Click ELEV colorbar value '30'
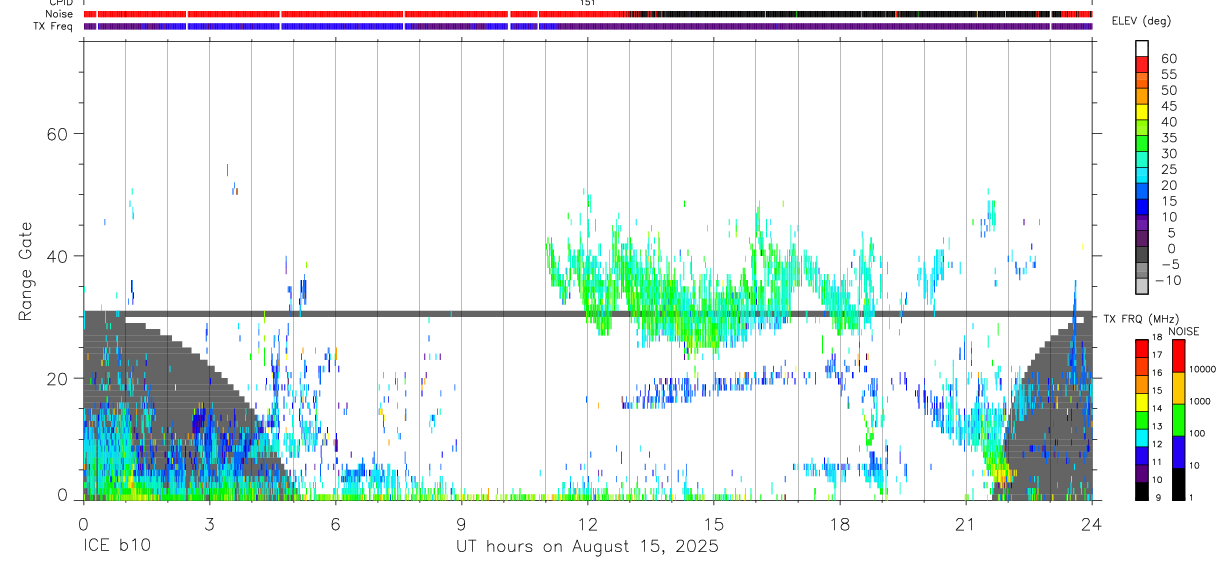 pos(1169,153)
